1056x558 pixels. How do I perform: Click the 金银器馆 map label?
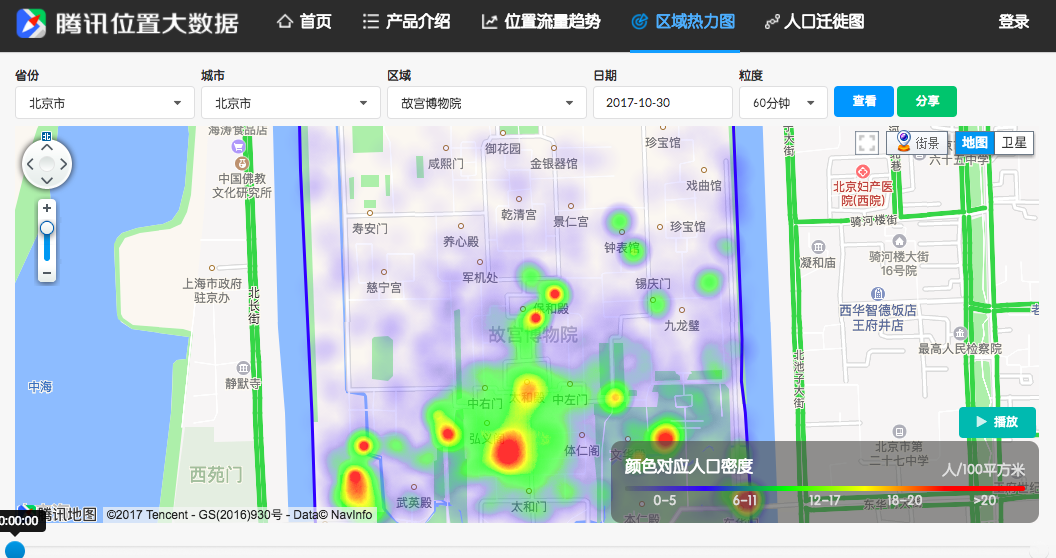554,164
